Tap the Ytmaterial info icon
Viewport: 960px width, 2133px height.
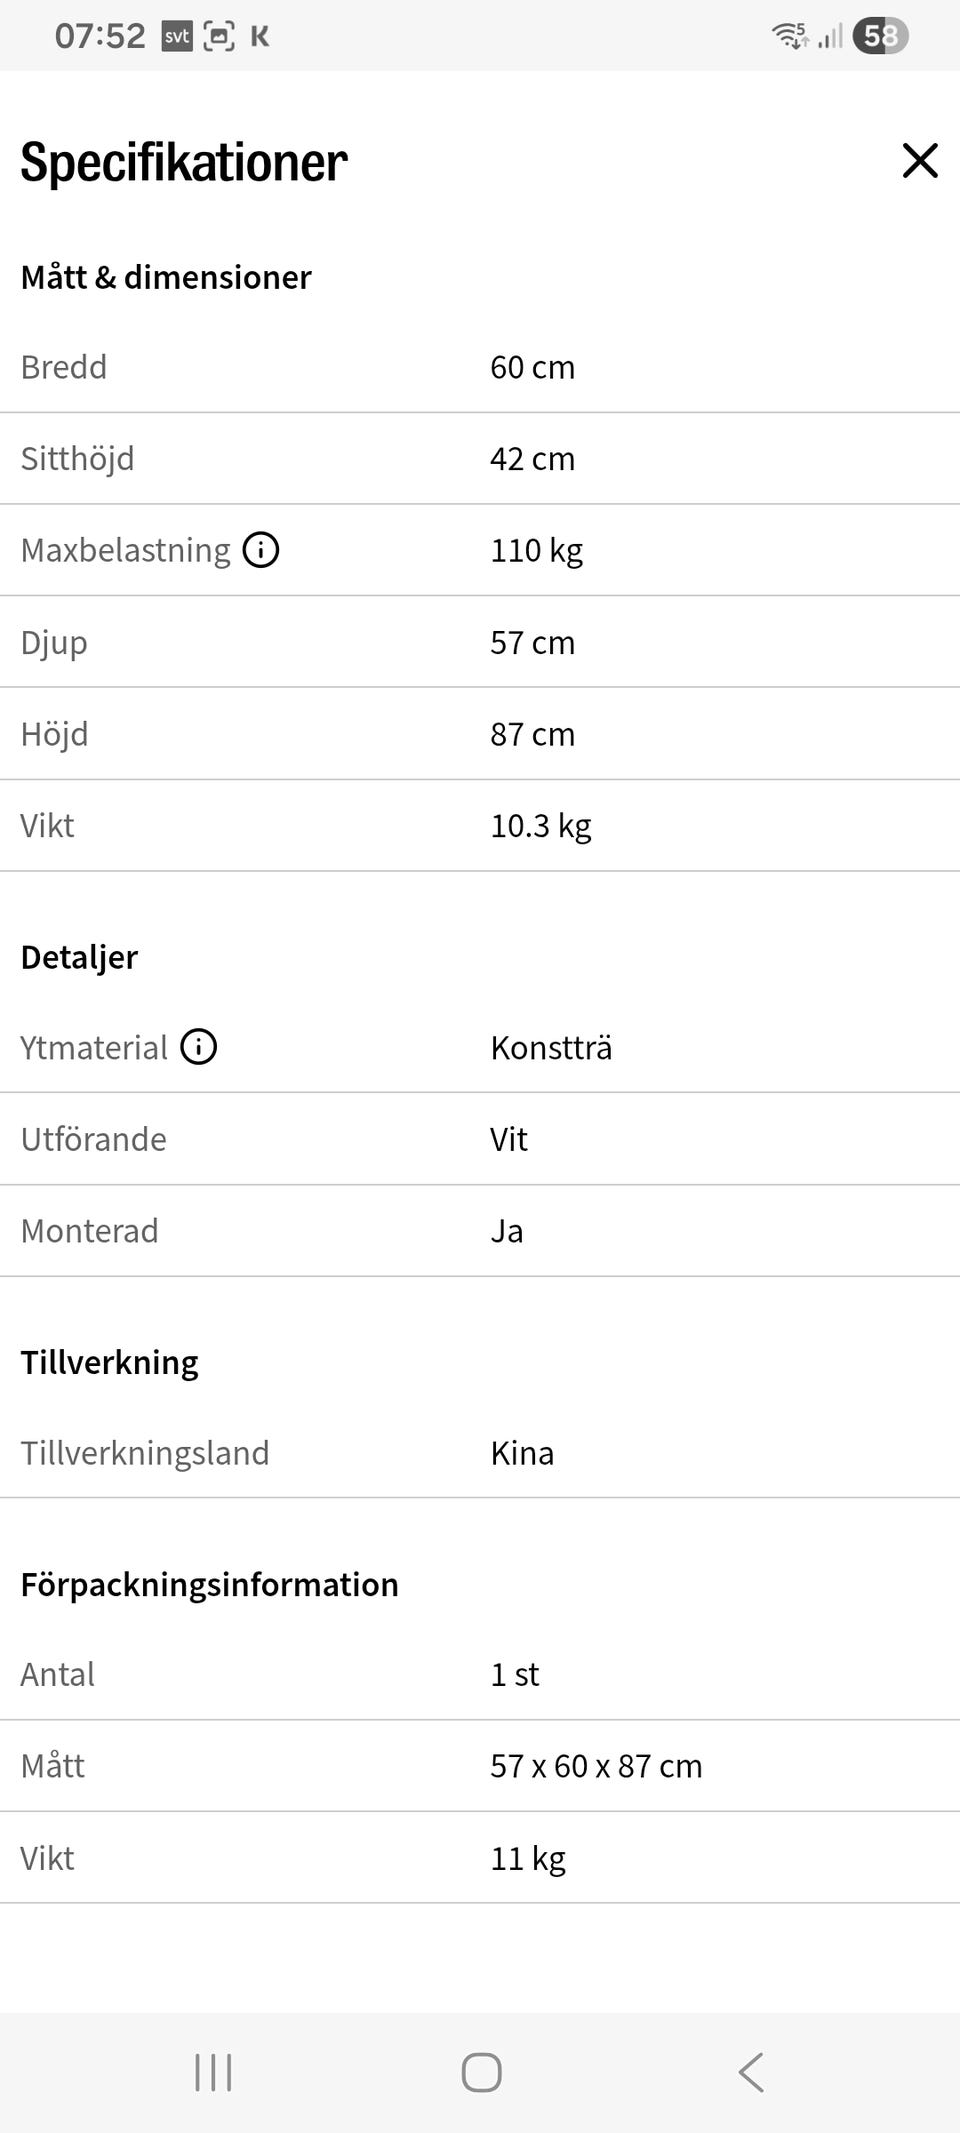pos(199,1047)
